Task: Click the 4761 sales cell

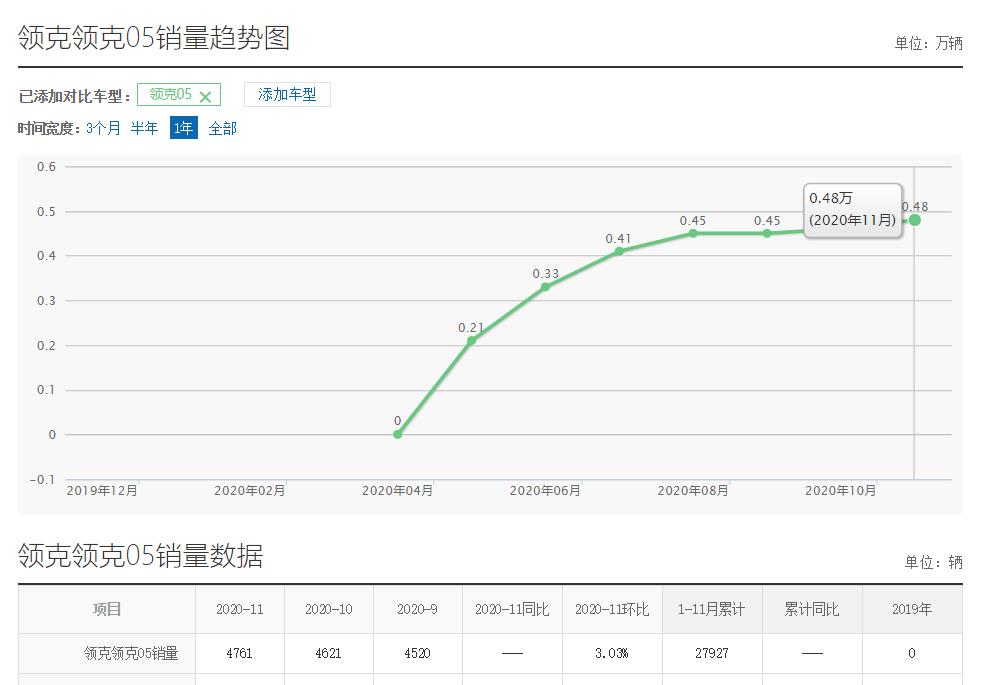Action: pos(240,653)
